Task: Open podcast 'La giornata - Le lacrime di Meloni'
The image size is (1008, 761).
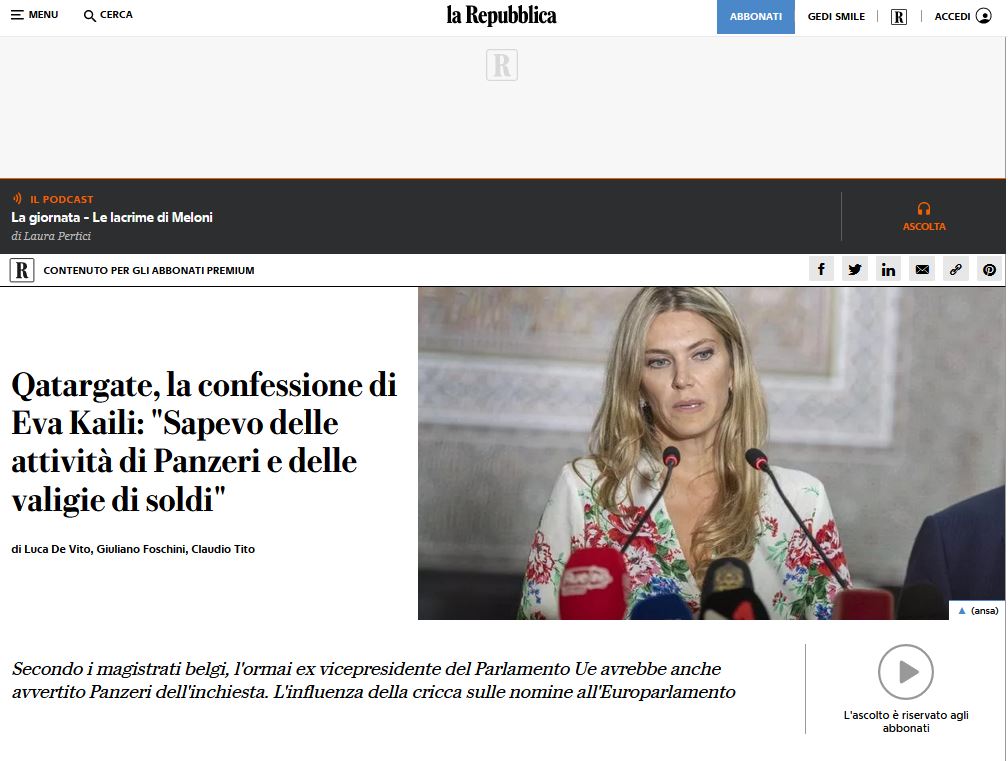Action: [x=112, y=217]
